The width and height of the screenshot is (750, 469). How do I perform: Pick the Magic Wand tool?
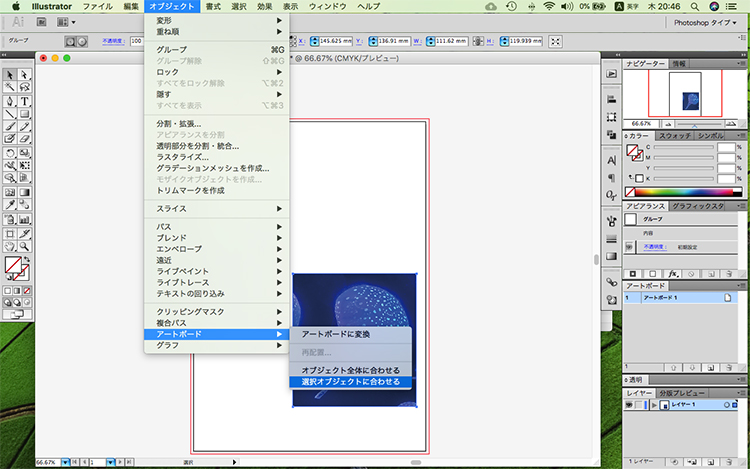point(9,88)
